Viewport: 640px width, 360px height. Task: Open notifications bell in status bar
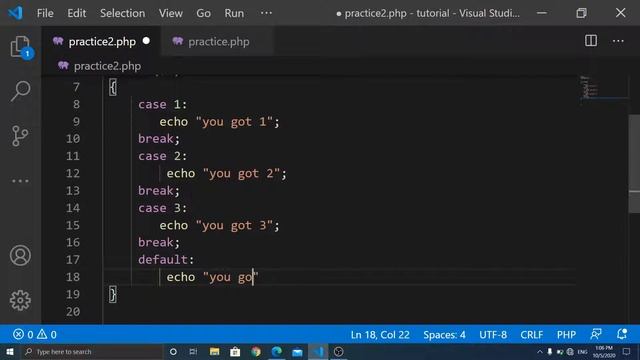pyautogui.click(x=622, y=334)
